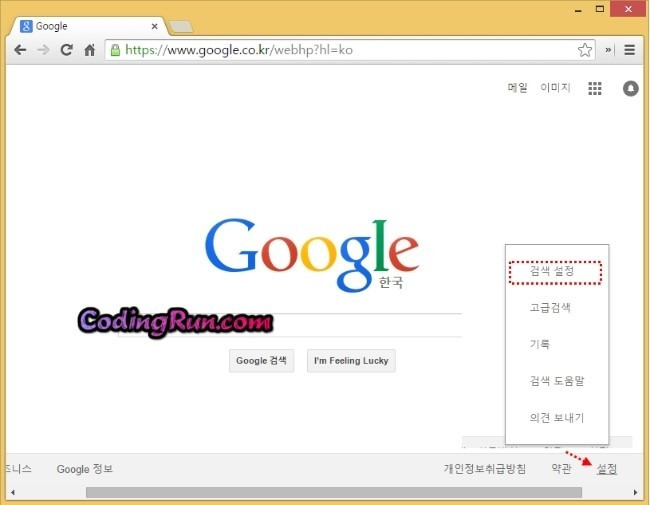Click the forward navigation arrow
The height and width of the screenshot is (505, 650).
pos(43,50)
